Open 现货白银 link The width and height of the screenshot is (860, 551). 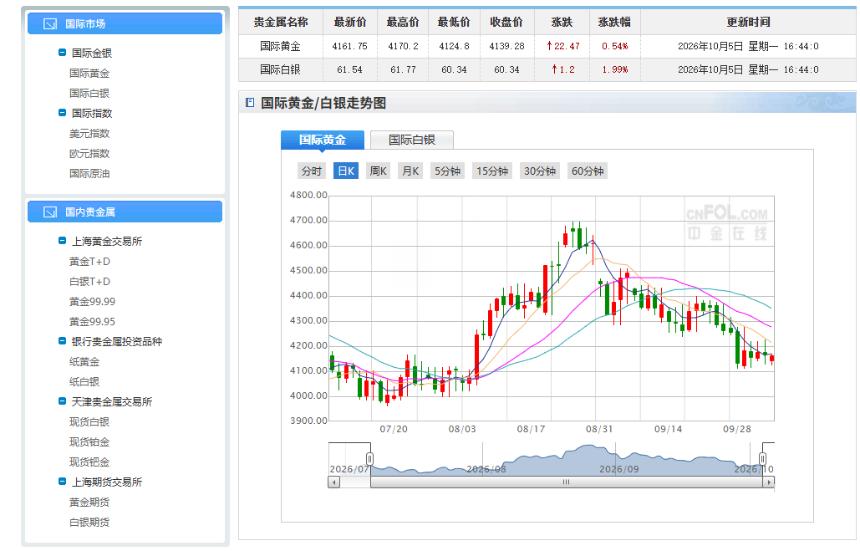pos(89,422)
